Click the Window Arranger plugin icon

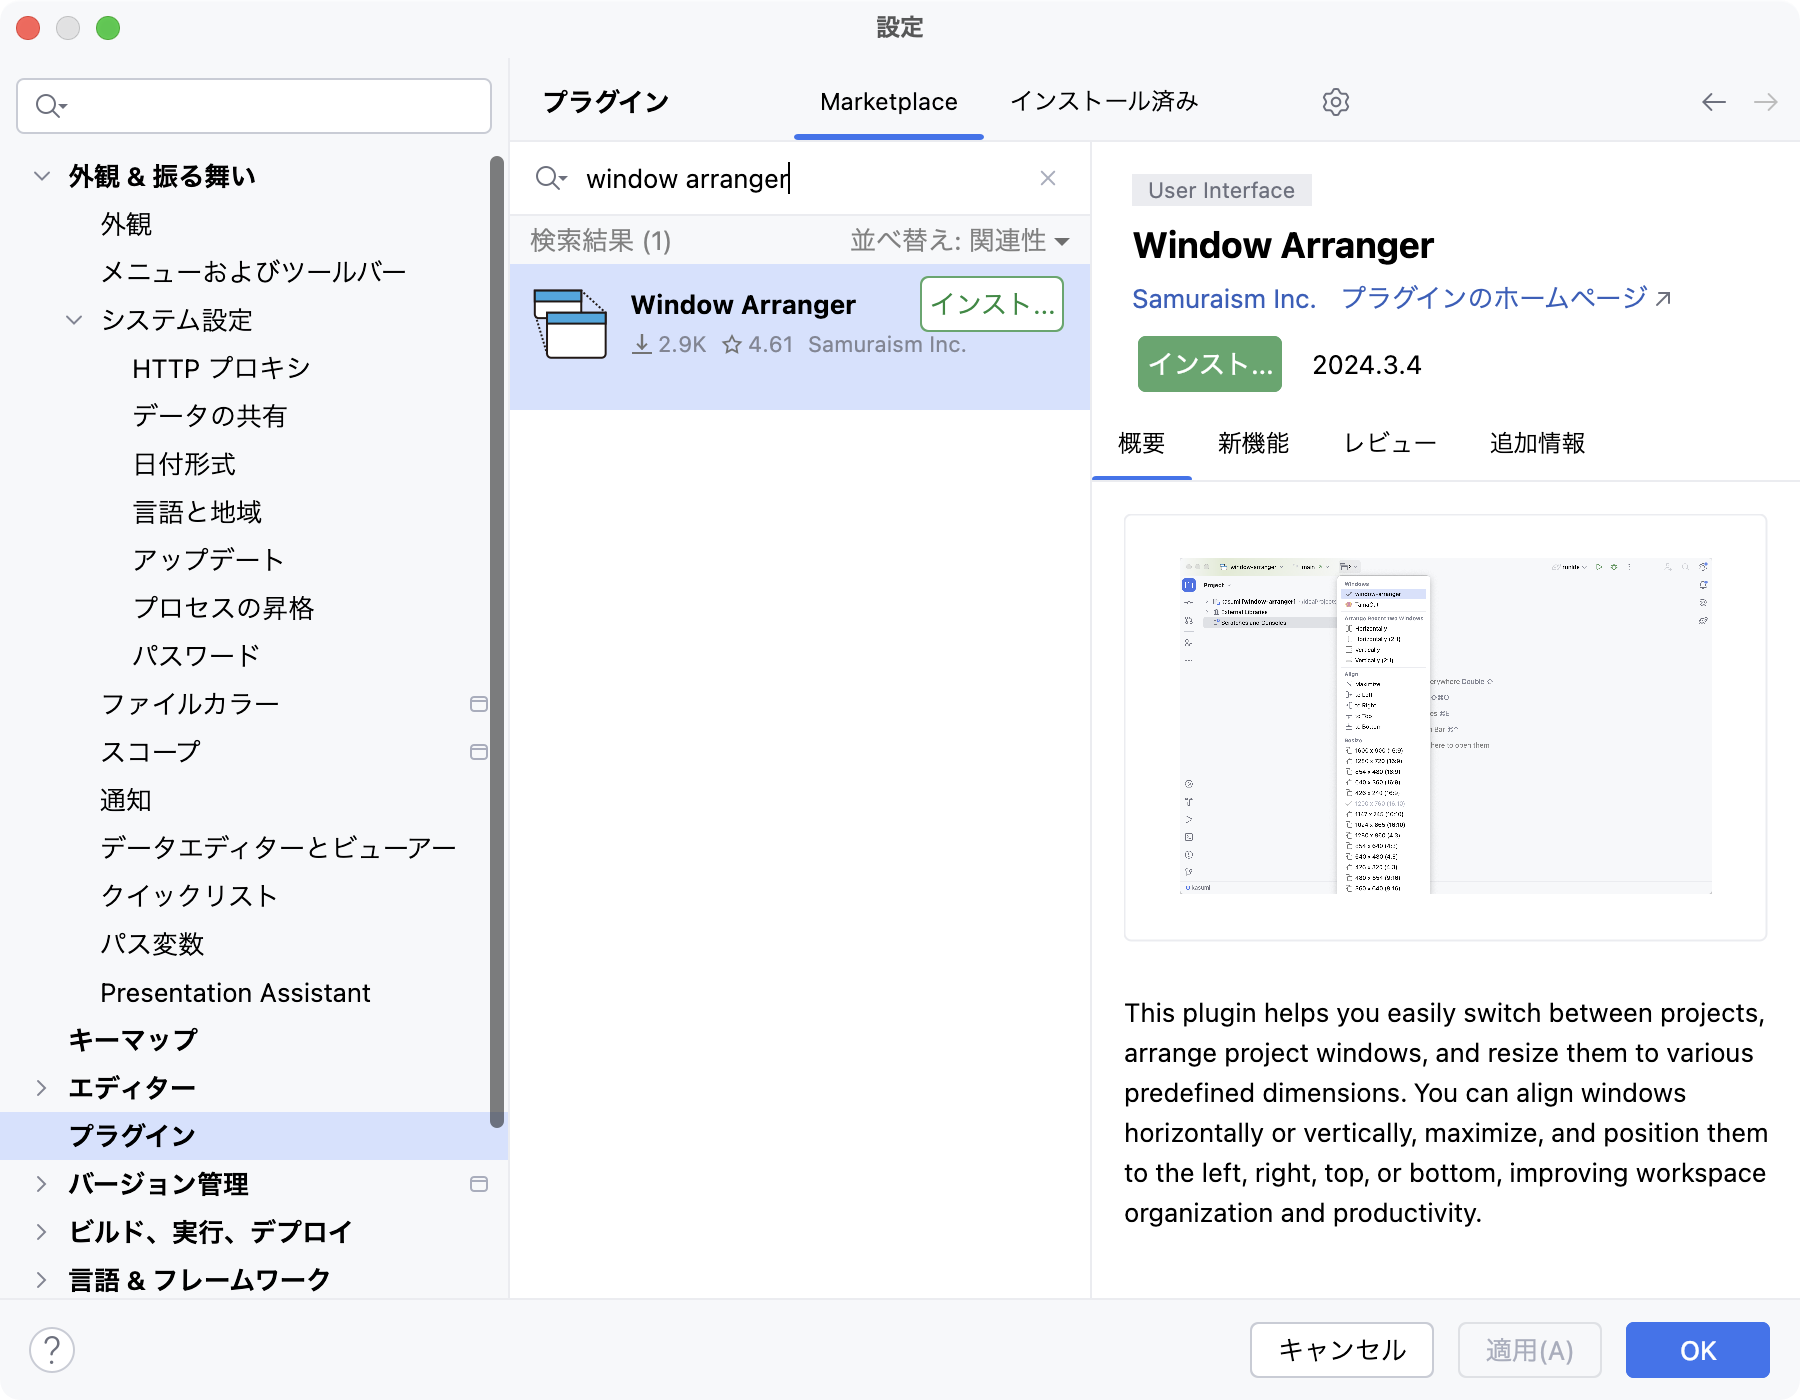tap(570, 323)
